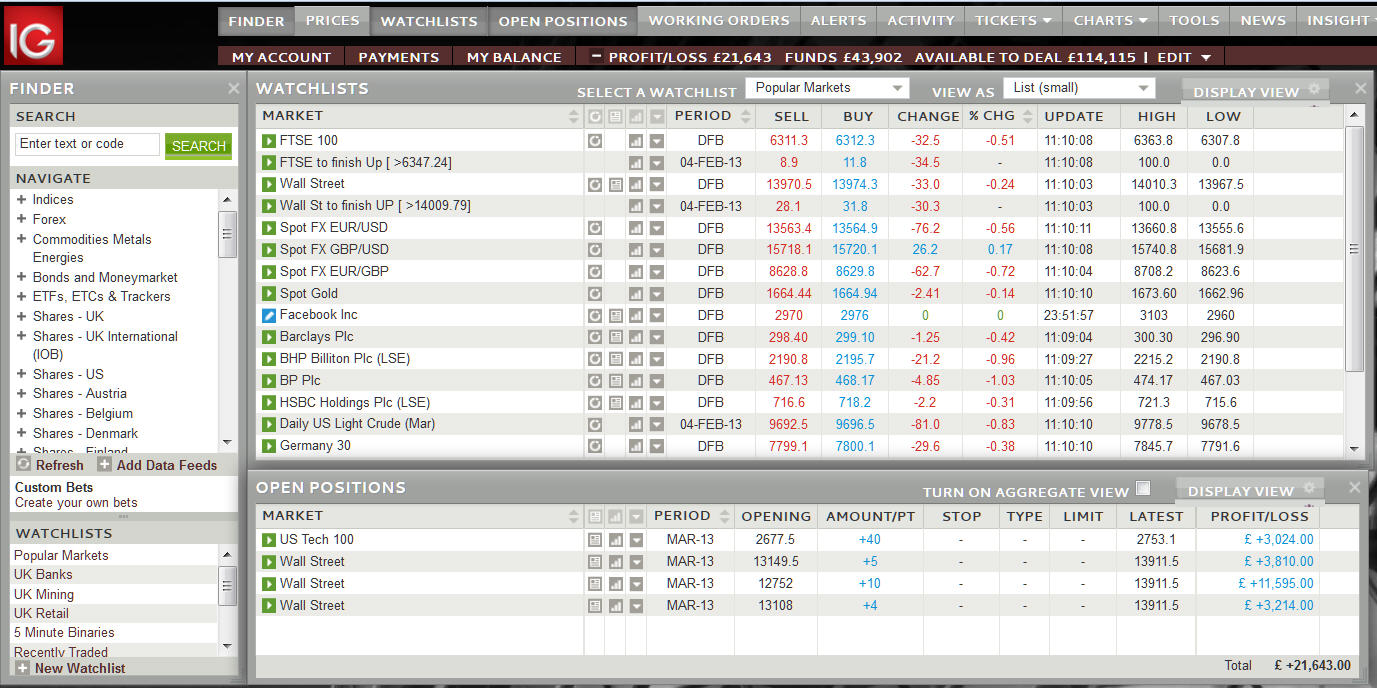
Task: Click the New Watchlist plus icon
Action: [x=22, y=668]
